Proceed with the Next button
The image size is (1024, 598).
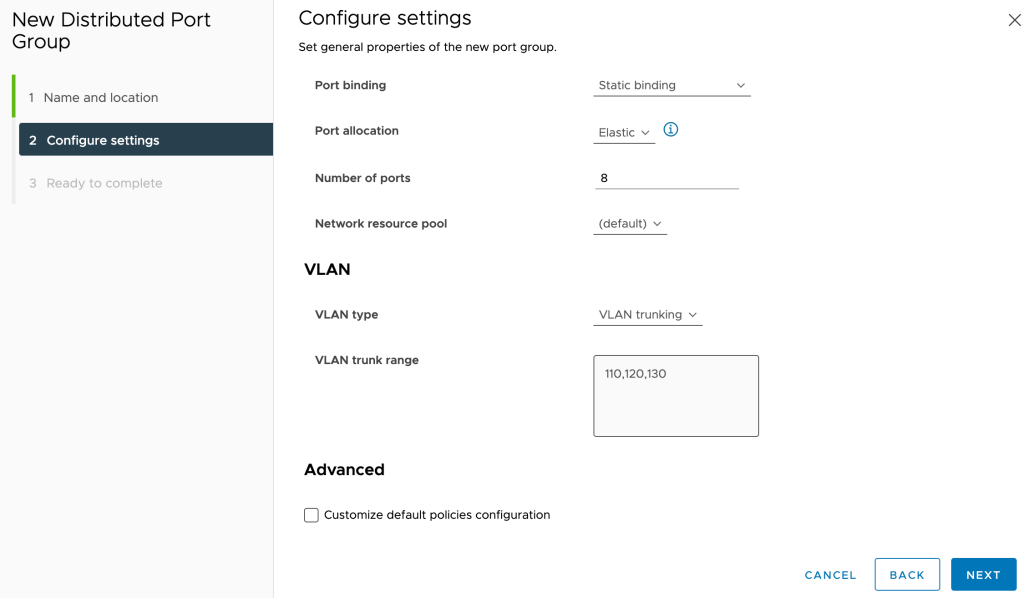point(983,575)
